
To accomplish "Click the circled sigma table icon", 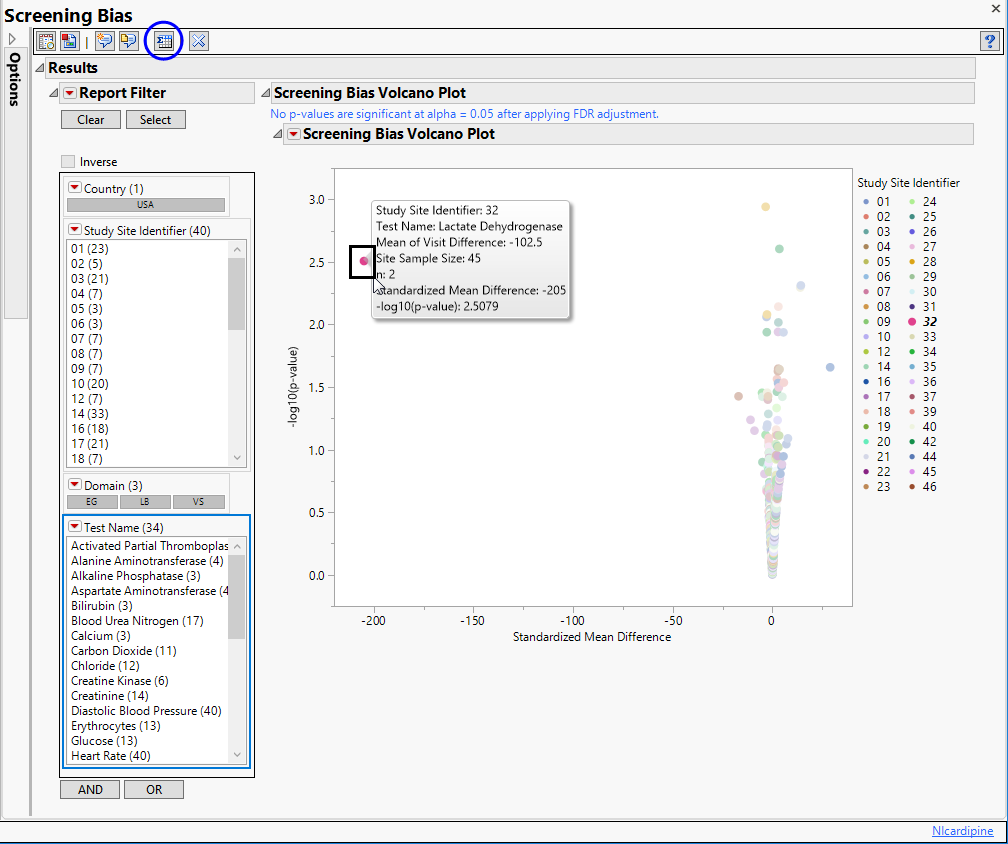I will coord(163,41).
